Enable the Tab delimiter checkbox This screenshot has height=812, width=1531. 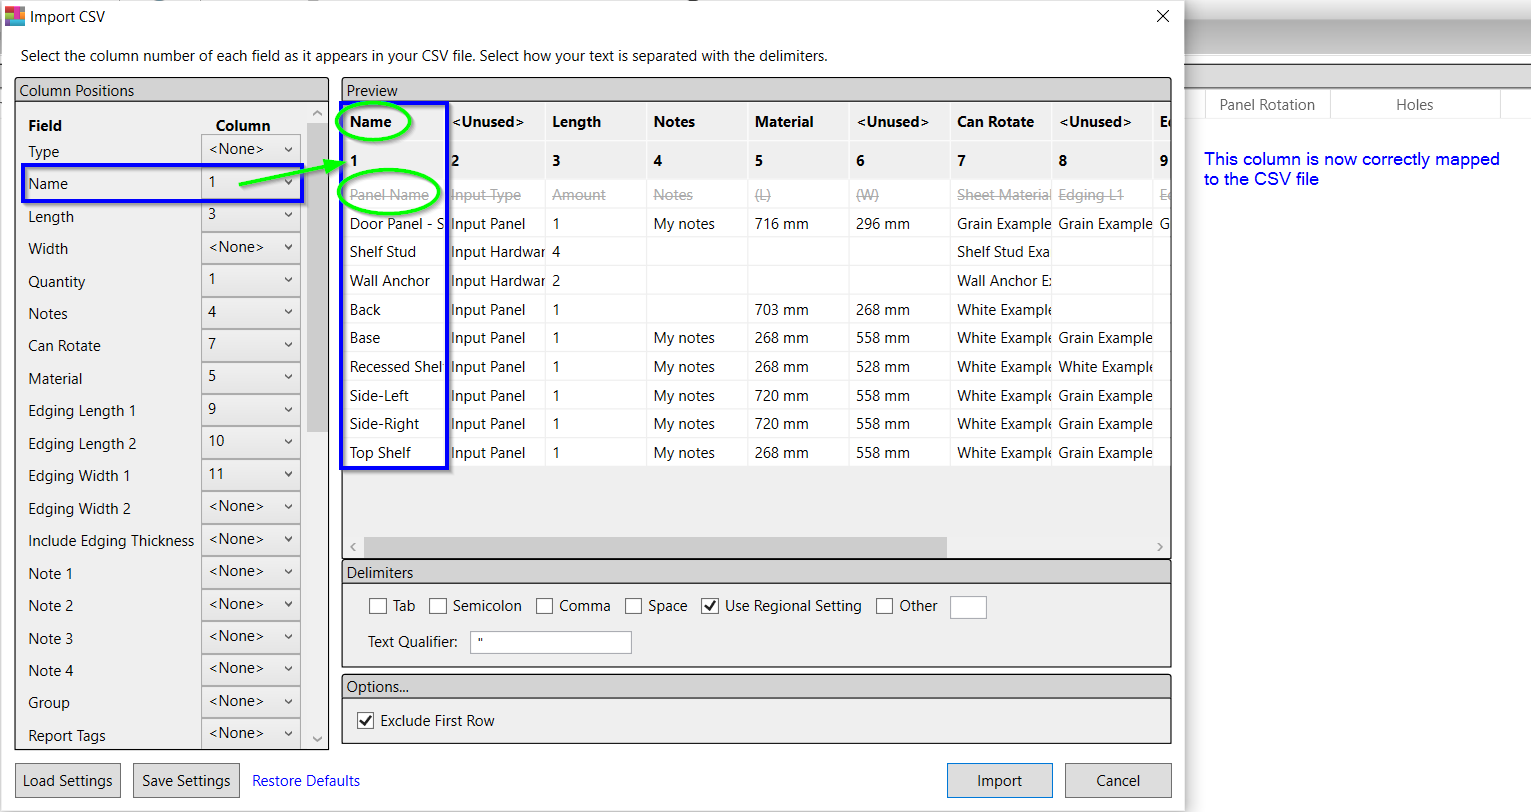[x=378, y=606]
